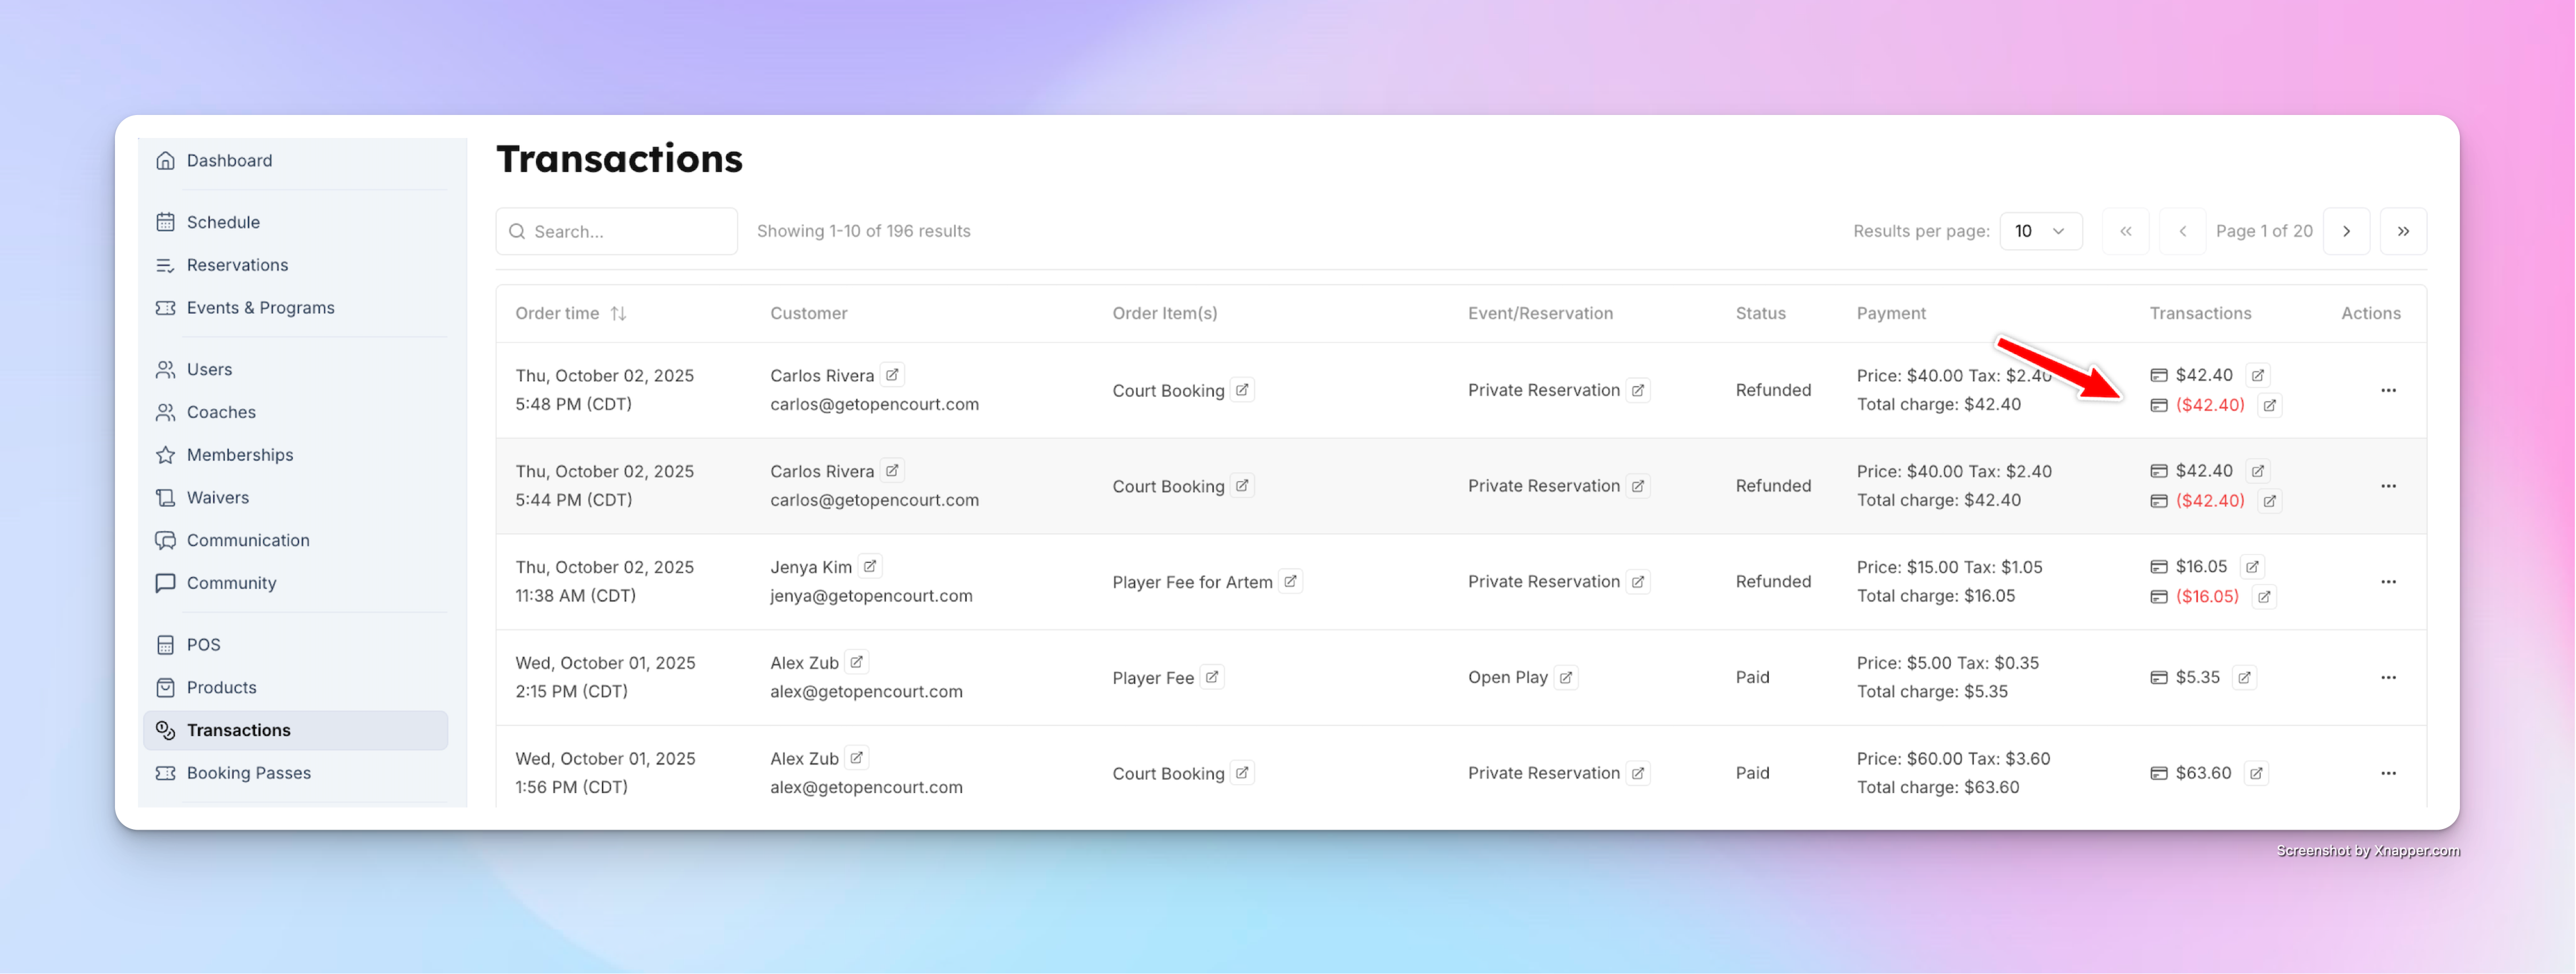Open actions menu for 5:44 PM order
2576x974 pixels.
click(x=2388, y=486)
